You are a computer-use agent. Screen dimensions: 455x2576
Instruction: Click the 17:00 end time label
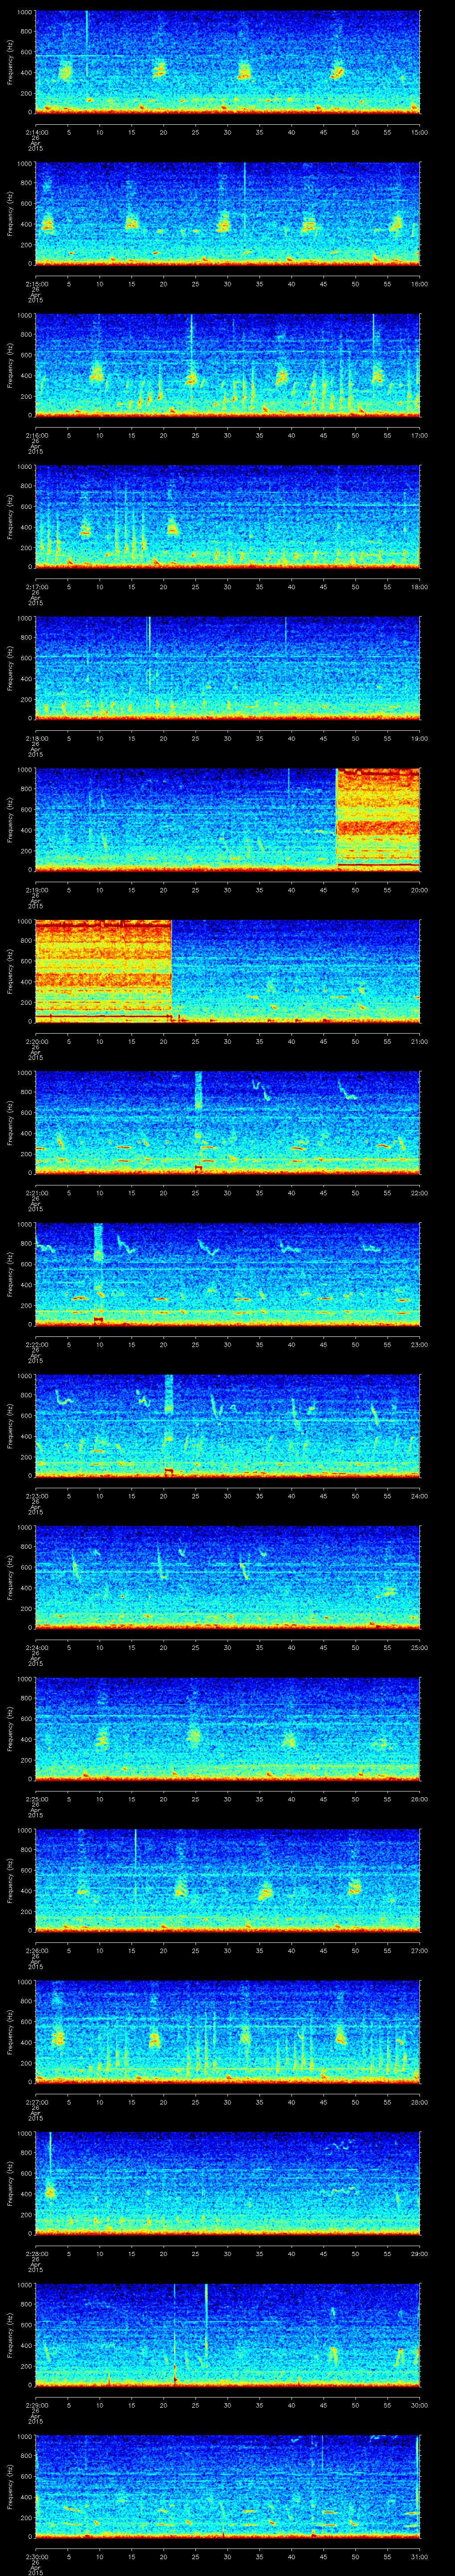tap(419, 436)
